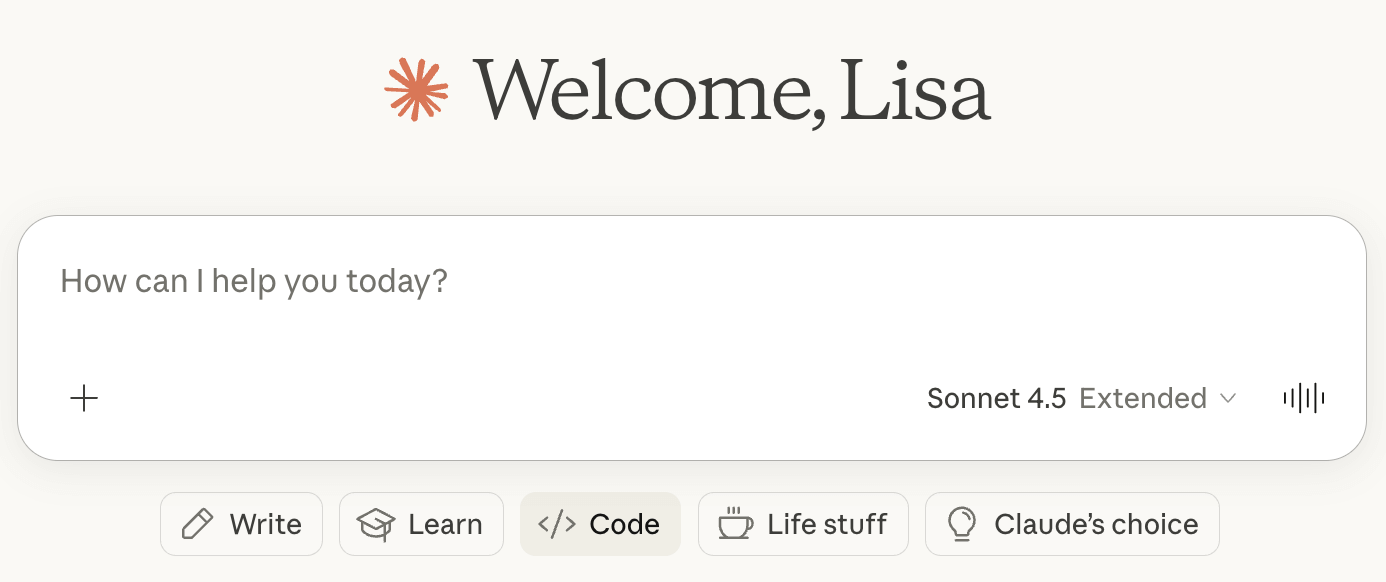Viewport: 1386px width, 582px height.
Task: Open the attachment menu with the plus icon
Action: [84, 399]
